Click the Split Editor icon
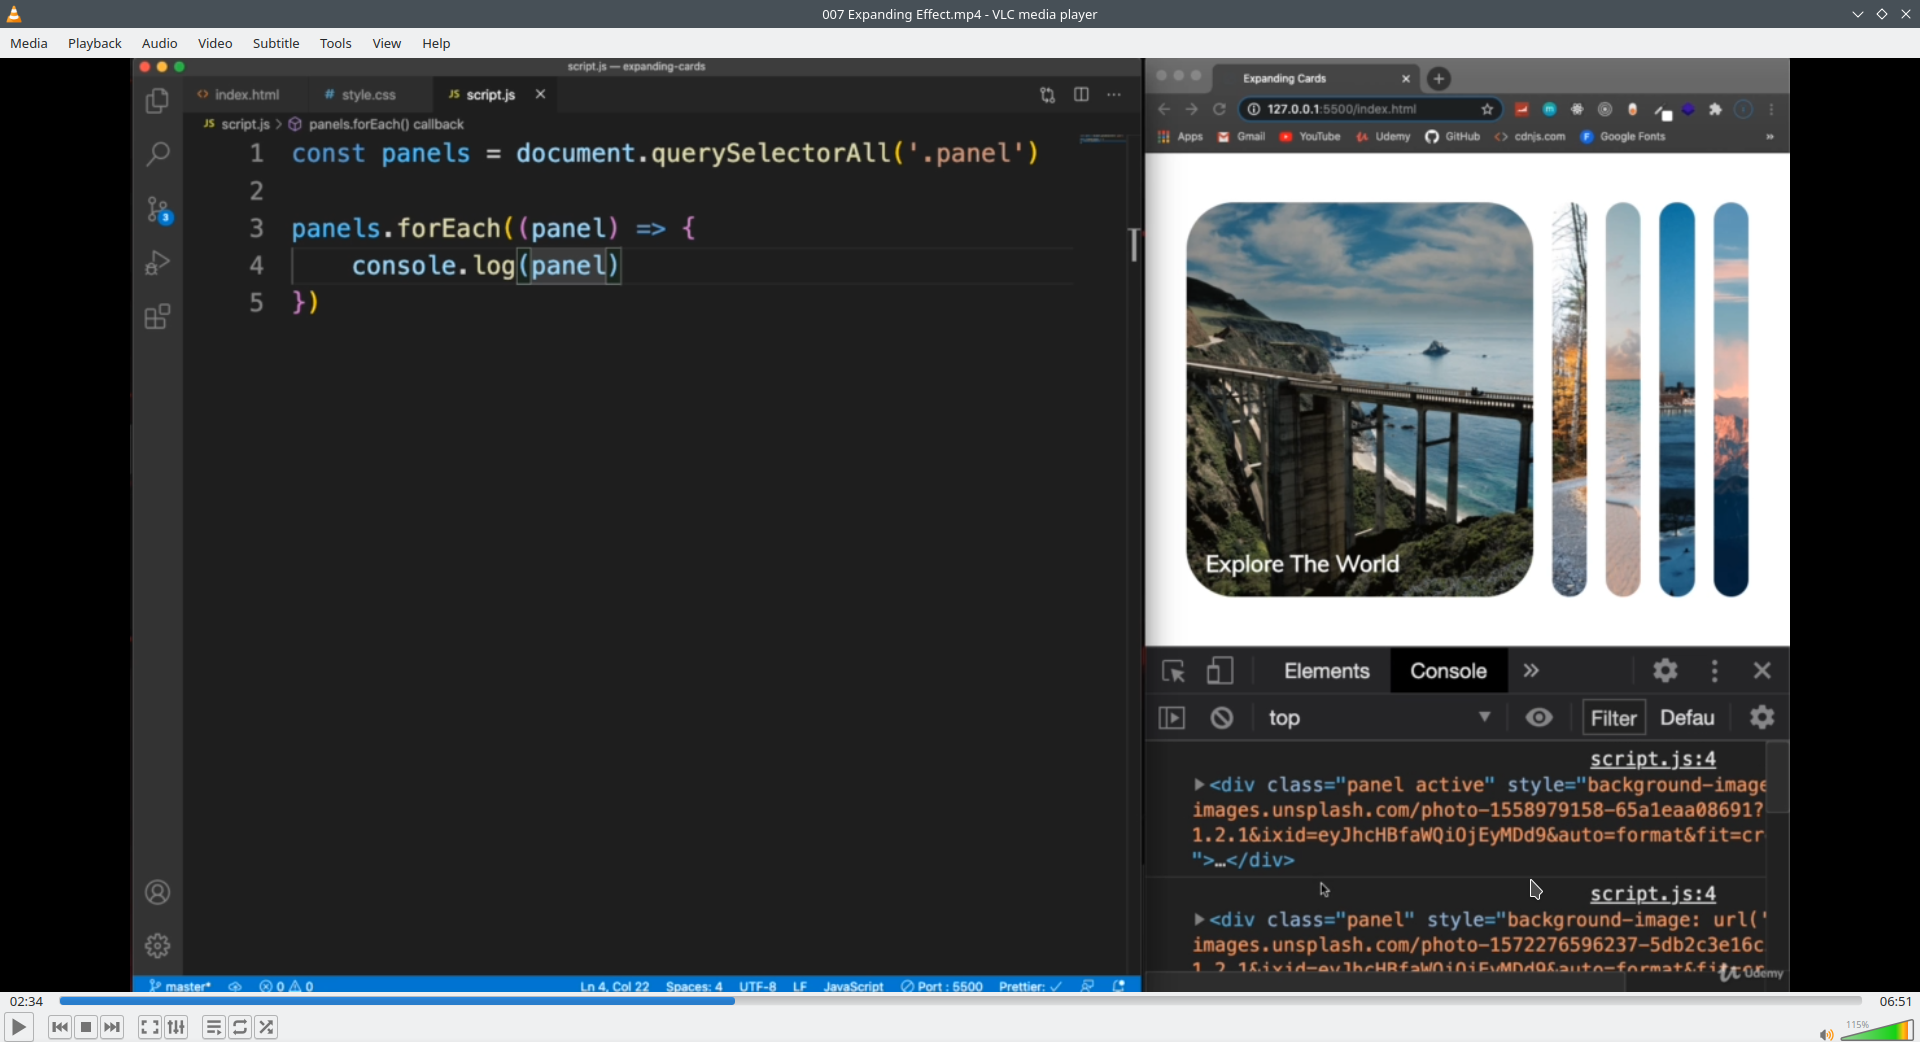1920x1042 pixels. (x=1081, y=95)
